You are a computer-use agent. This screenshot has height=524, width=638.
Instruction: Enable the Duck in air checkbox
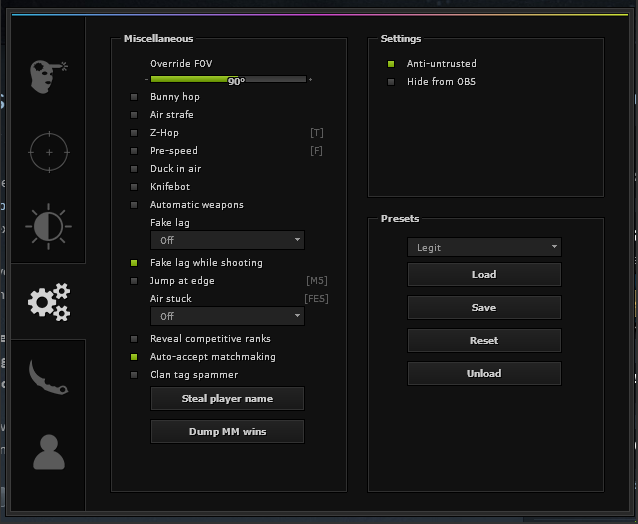tap(134, 169)
